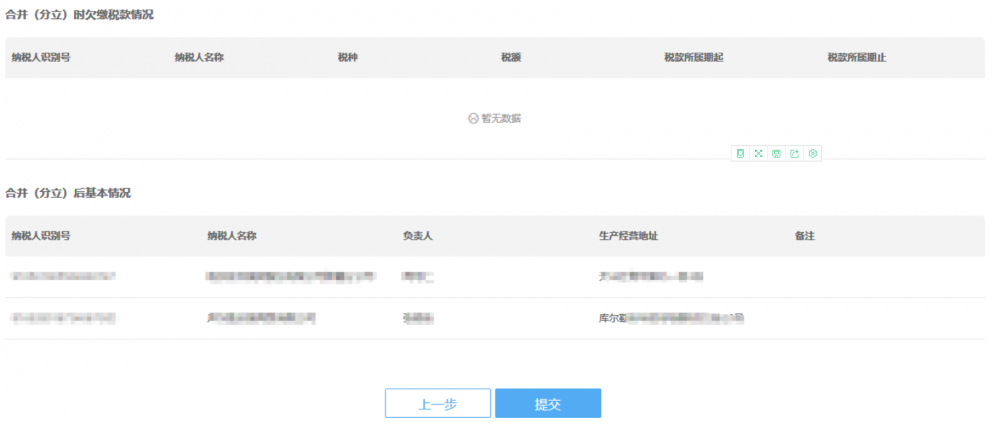Click 纳税人识别号 header in the 欠缴税款 table
The height and width of the screenshot is (431, 1000).
(41, 58)
